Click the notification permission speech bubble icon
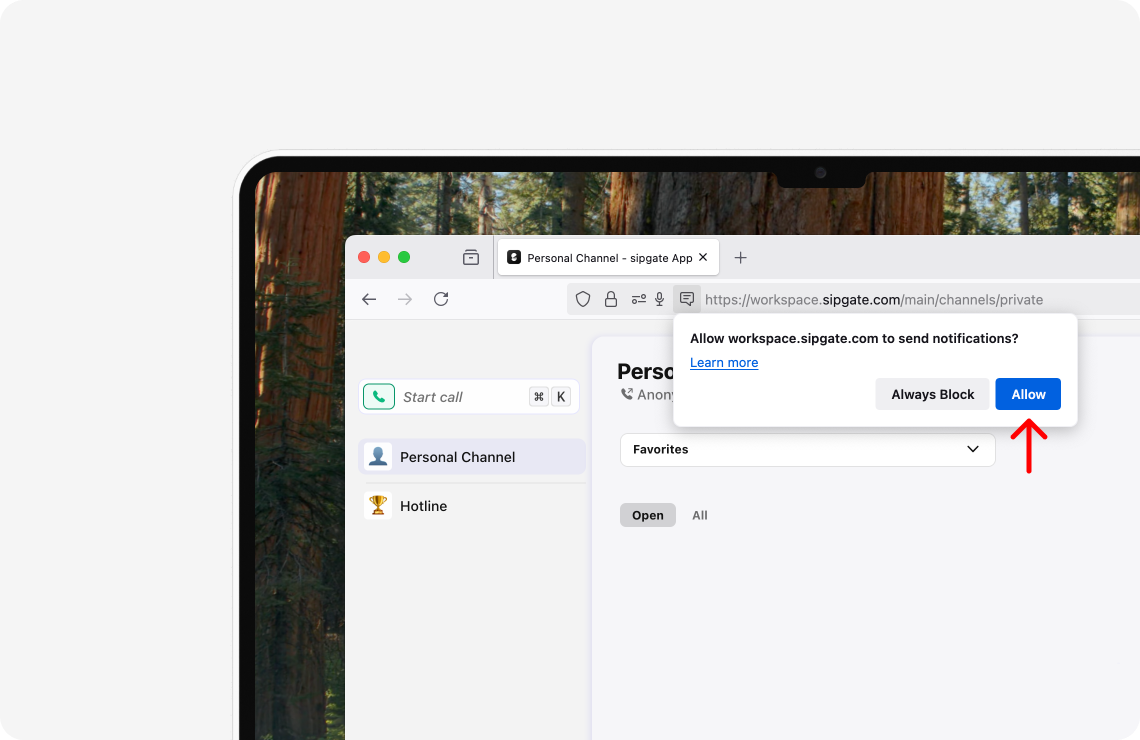The image size is (1140, 740). point(687,299)
